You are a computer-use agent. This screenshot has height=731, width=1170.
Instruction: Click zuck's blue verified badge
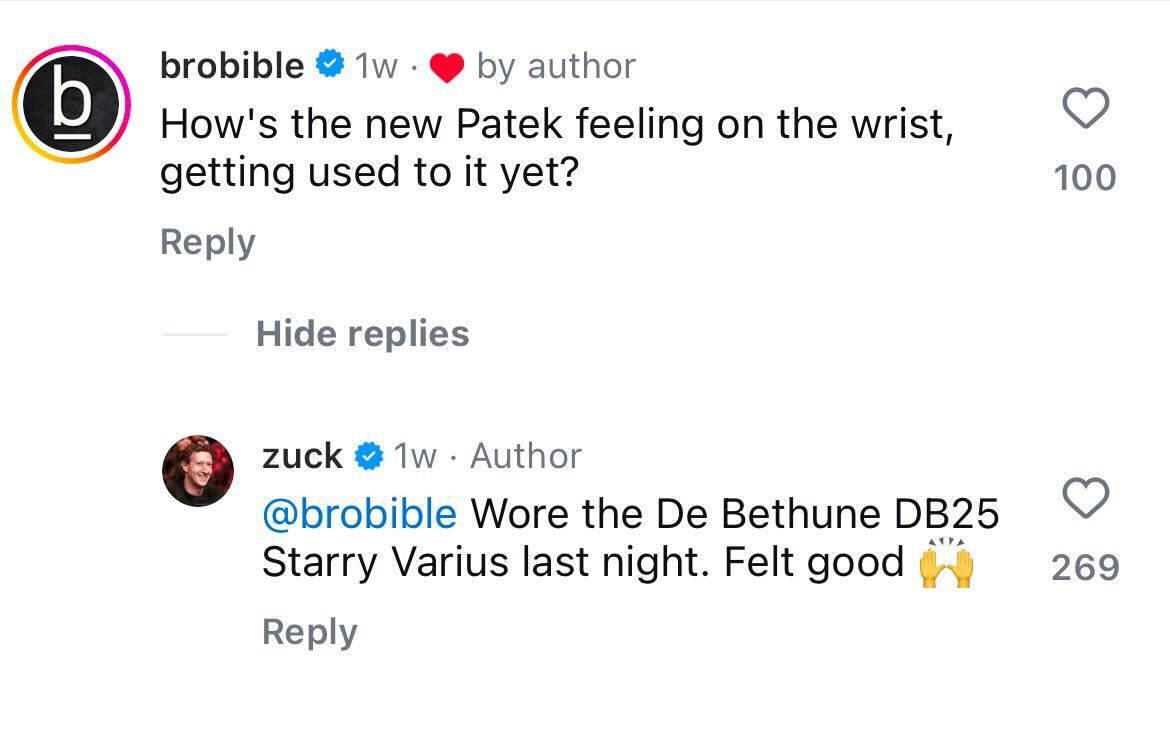click(x=370, y=456)
